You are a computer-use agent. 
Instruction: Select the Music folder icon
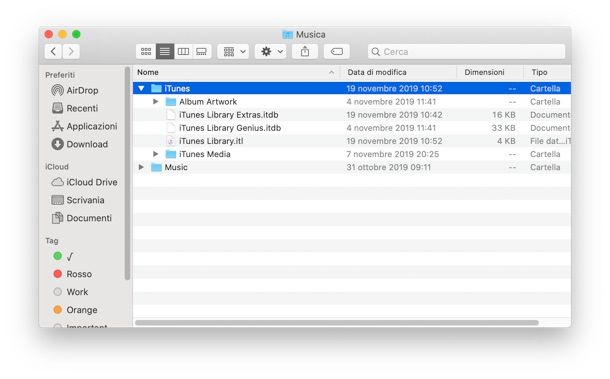[156, 167]
